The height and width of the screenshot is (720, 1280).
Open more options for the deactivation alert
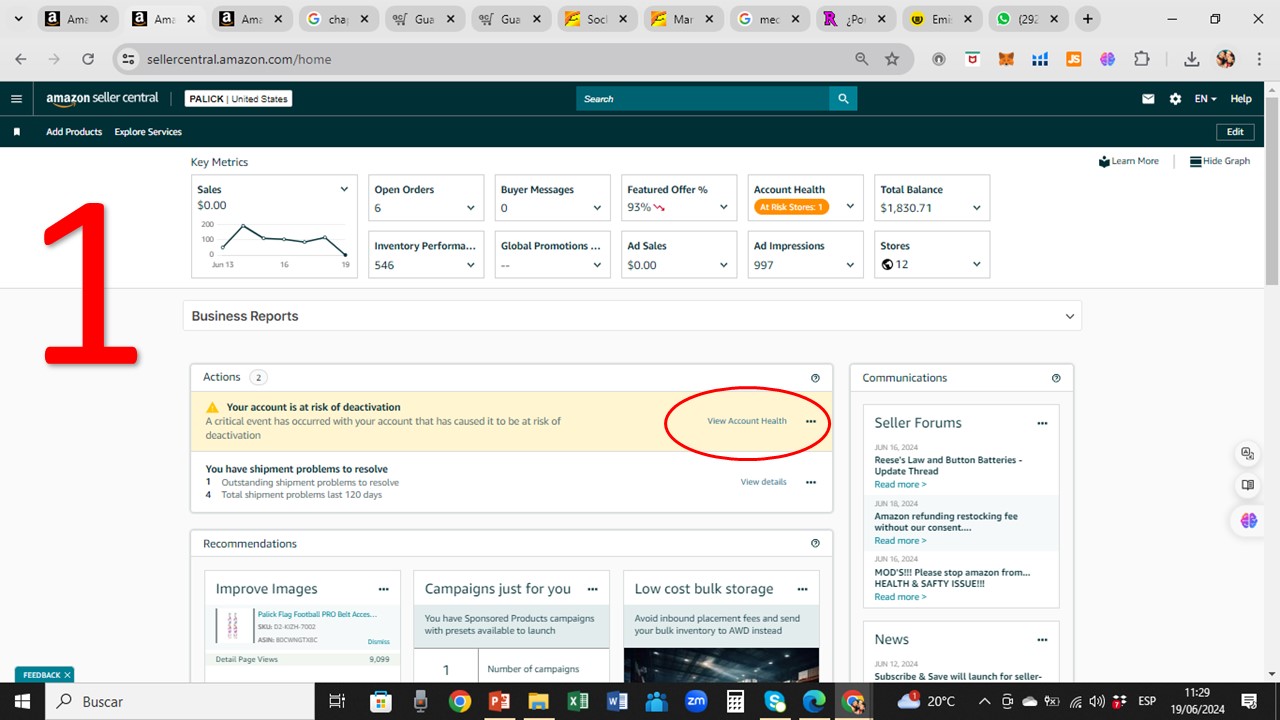tap(811, 421)
